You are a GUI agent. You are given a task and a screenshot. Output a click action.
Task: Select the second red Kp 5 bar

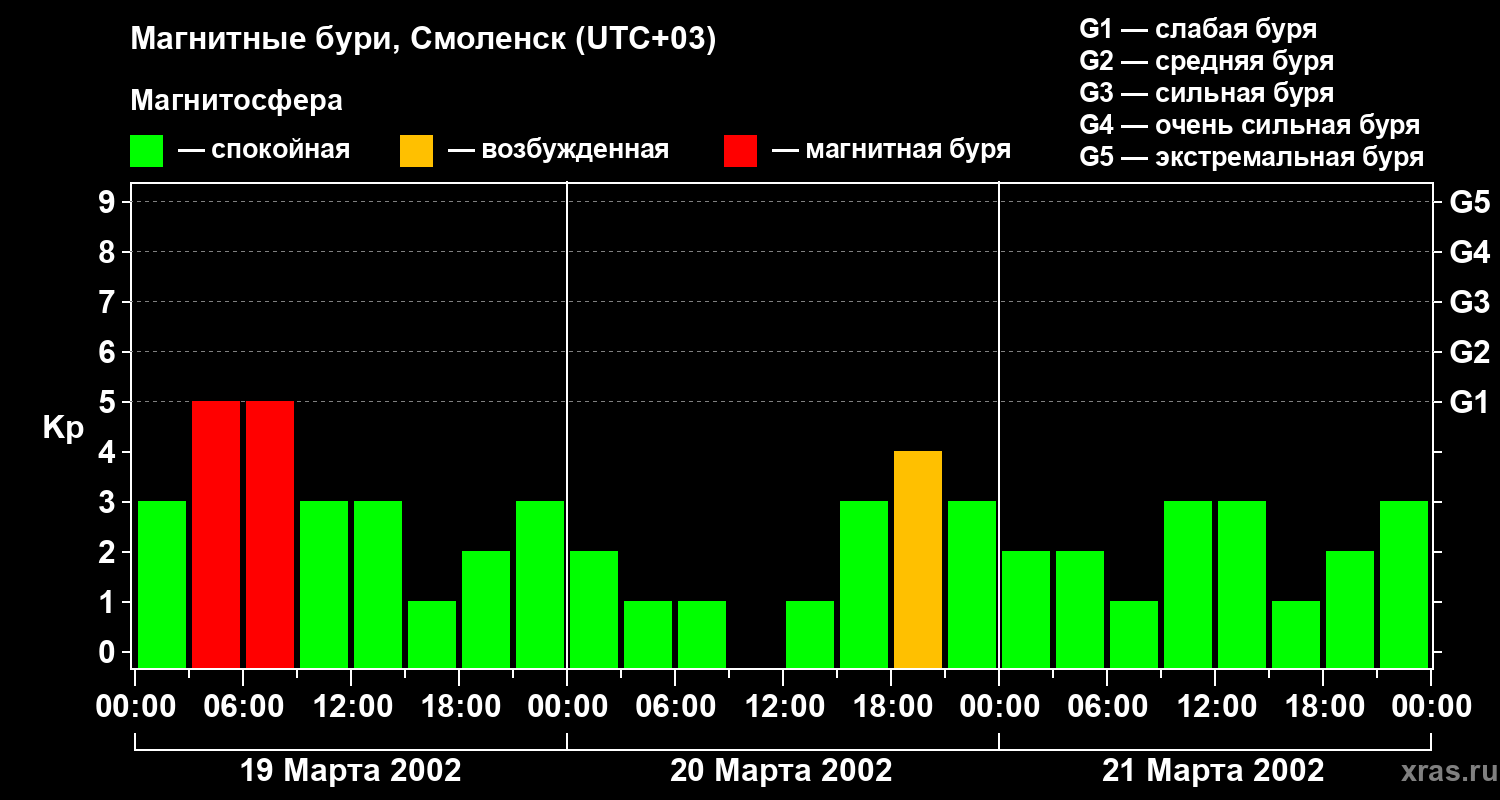(x=270, y=535)
